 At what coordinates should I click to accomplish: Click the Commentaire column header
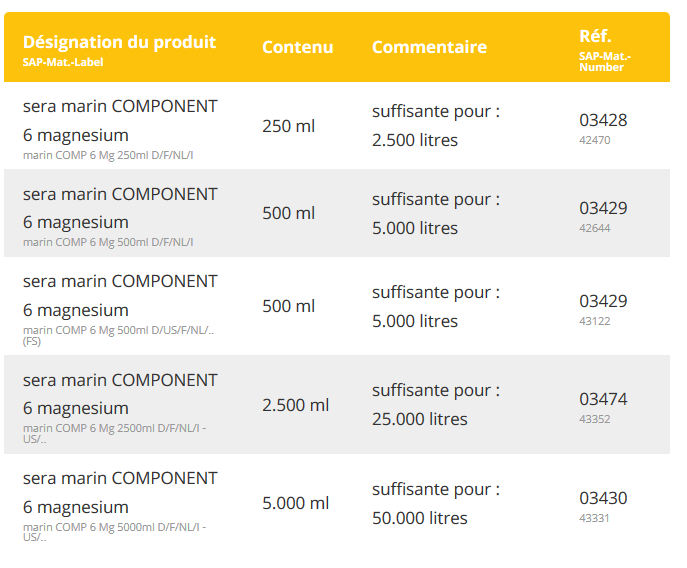pyautogui.click(x=429, y=47)
